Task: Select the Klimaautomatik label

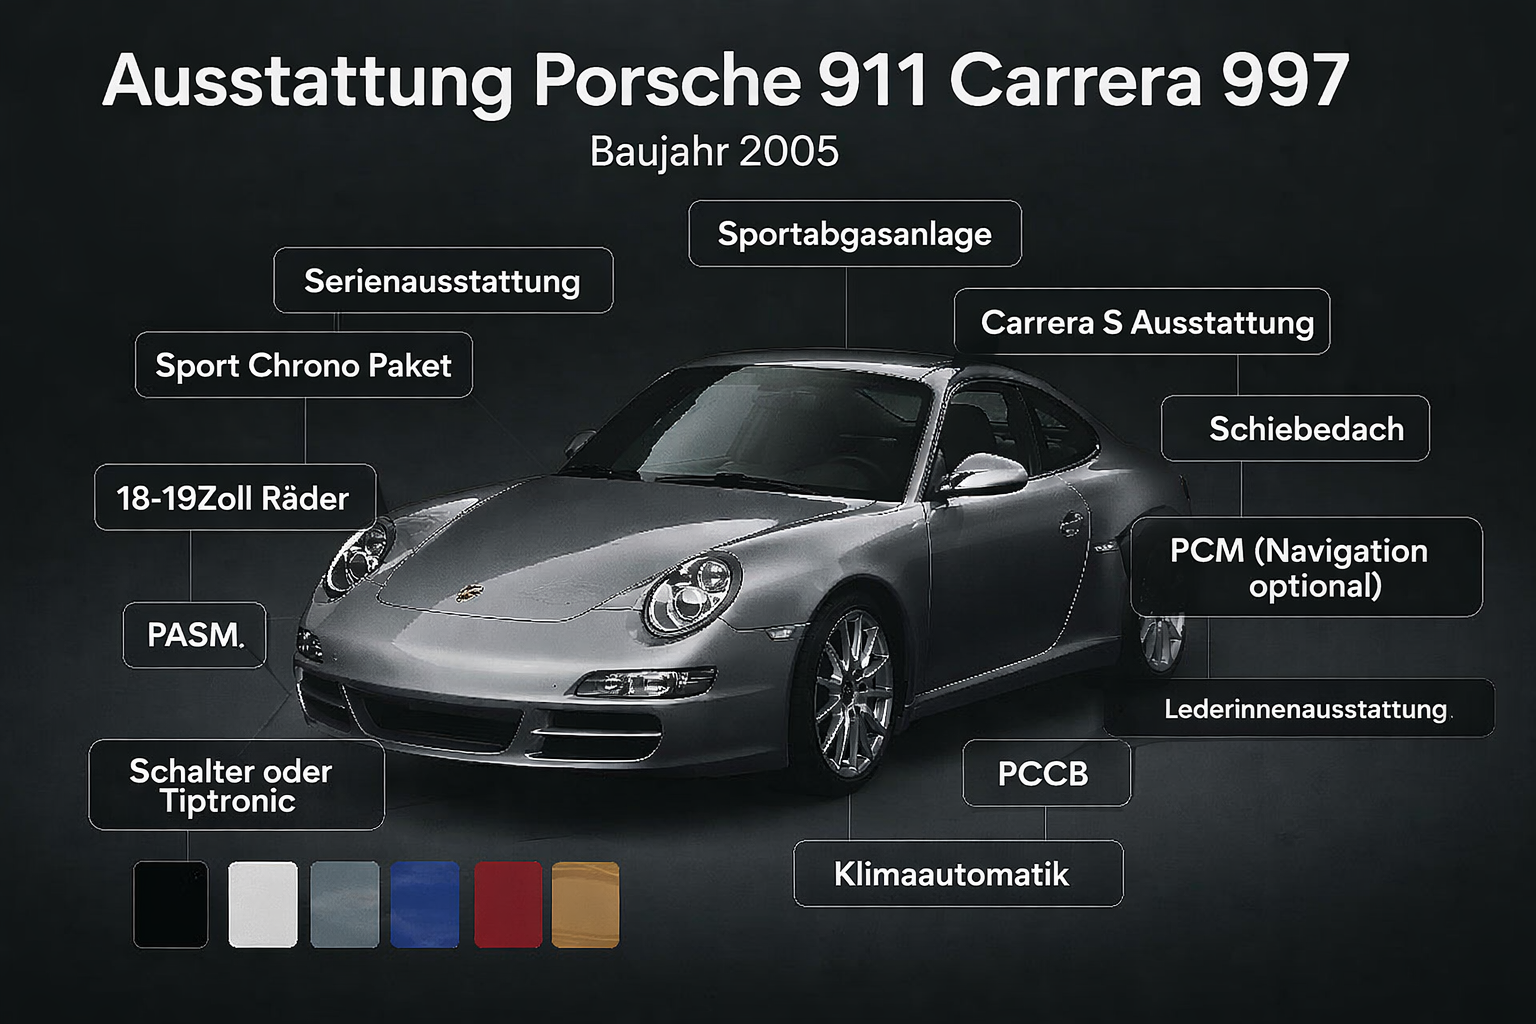Action: (958, 874)
